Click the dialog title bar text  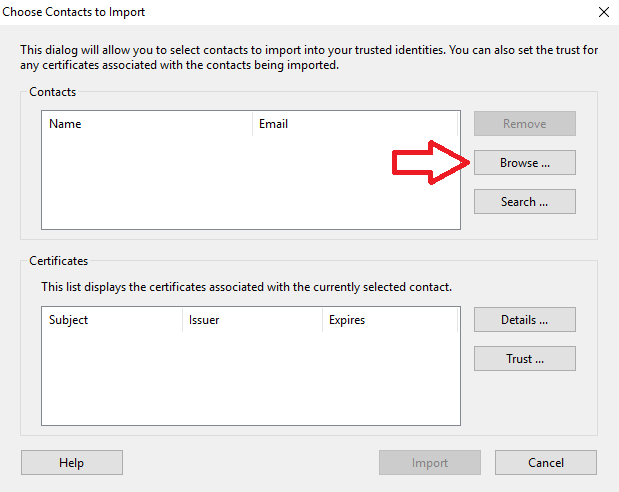pos(73,12)
